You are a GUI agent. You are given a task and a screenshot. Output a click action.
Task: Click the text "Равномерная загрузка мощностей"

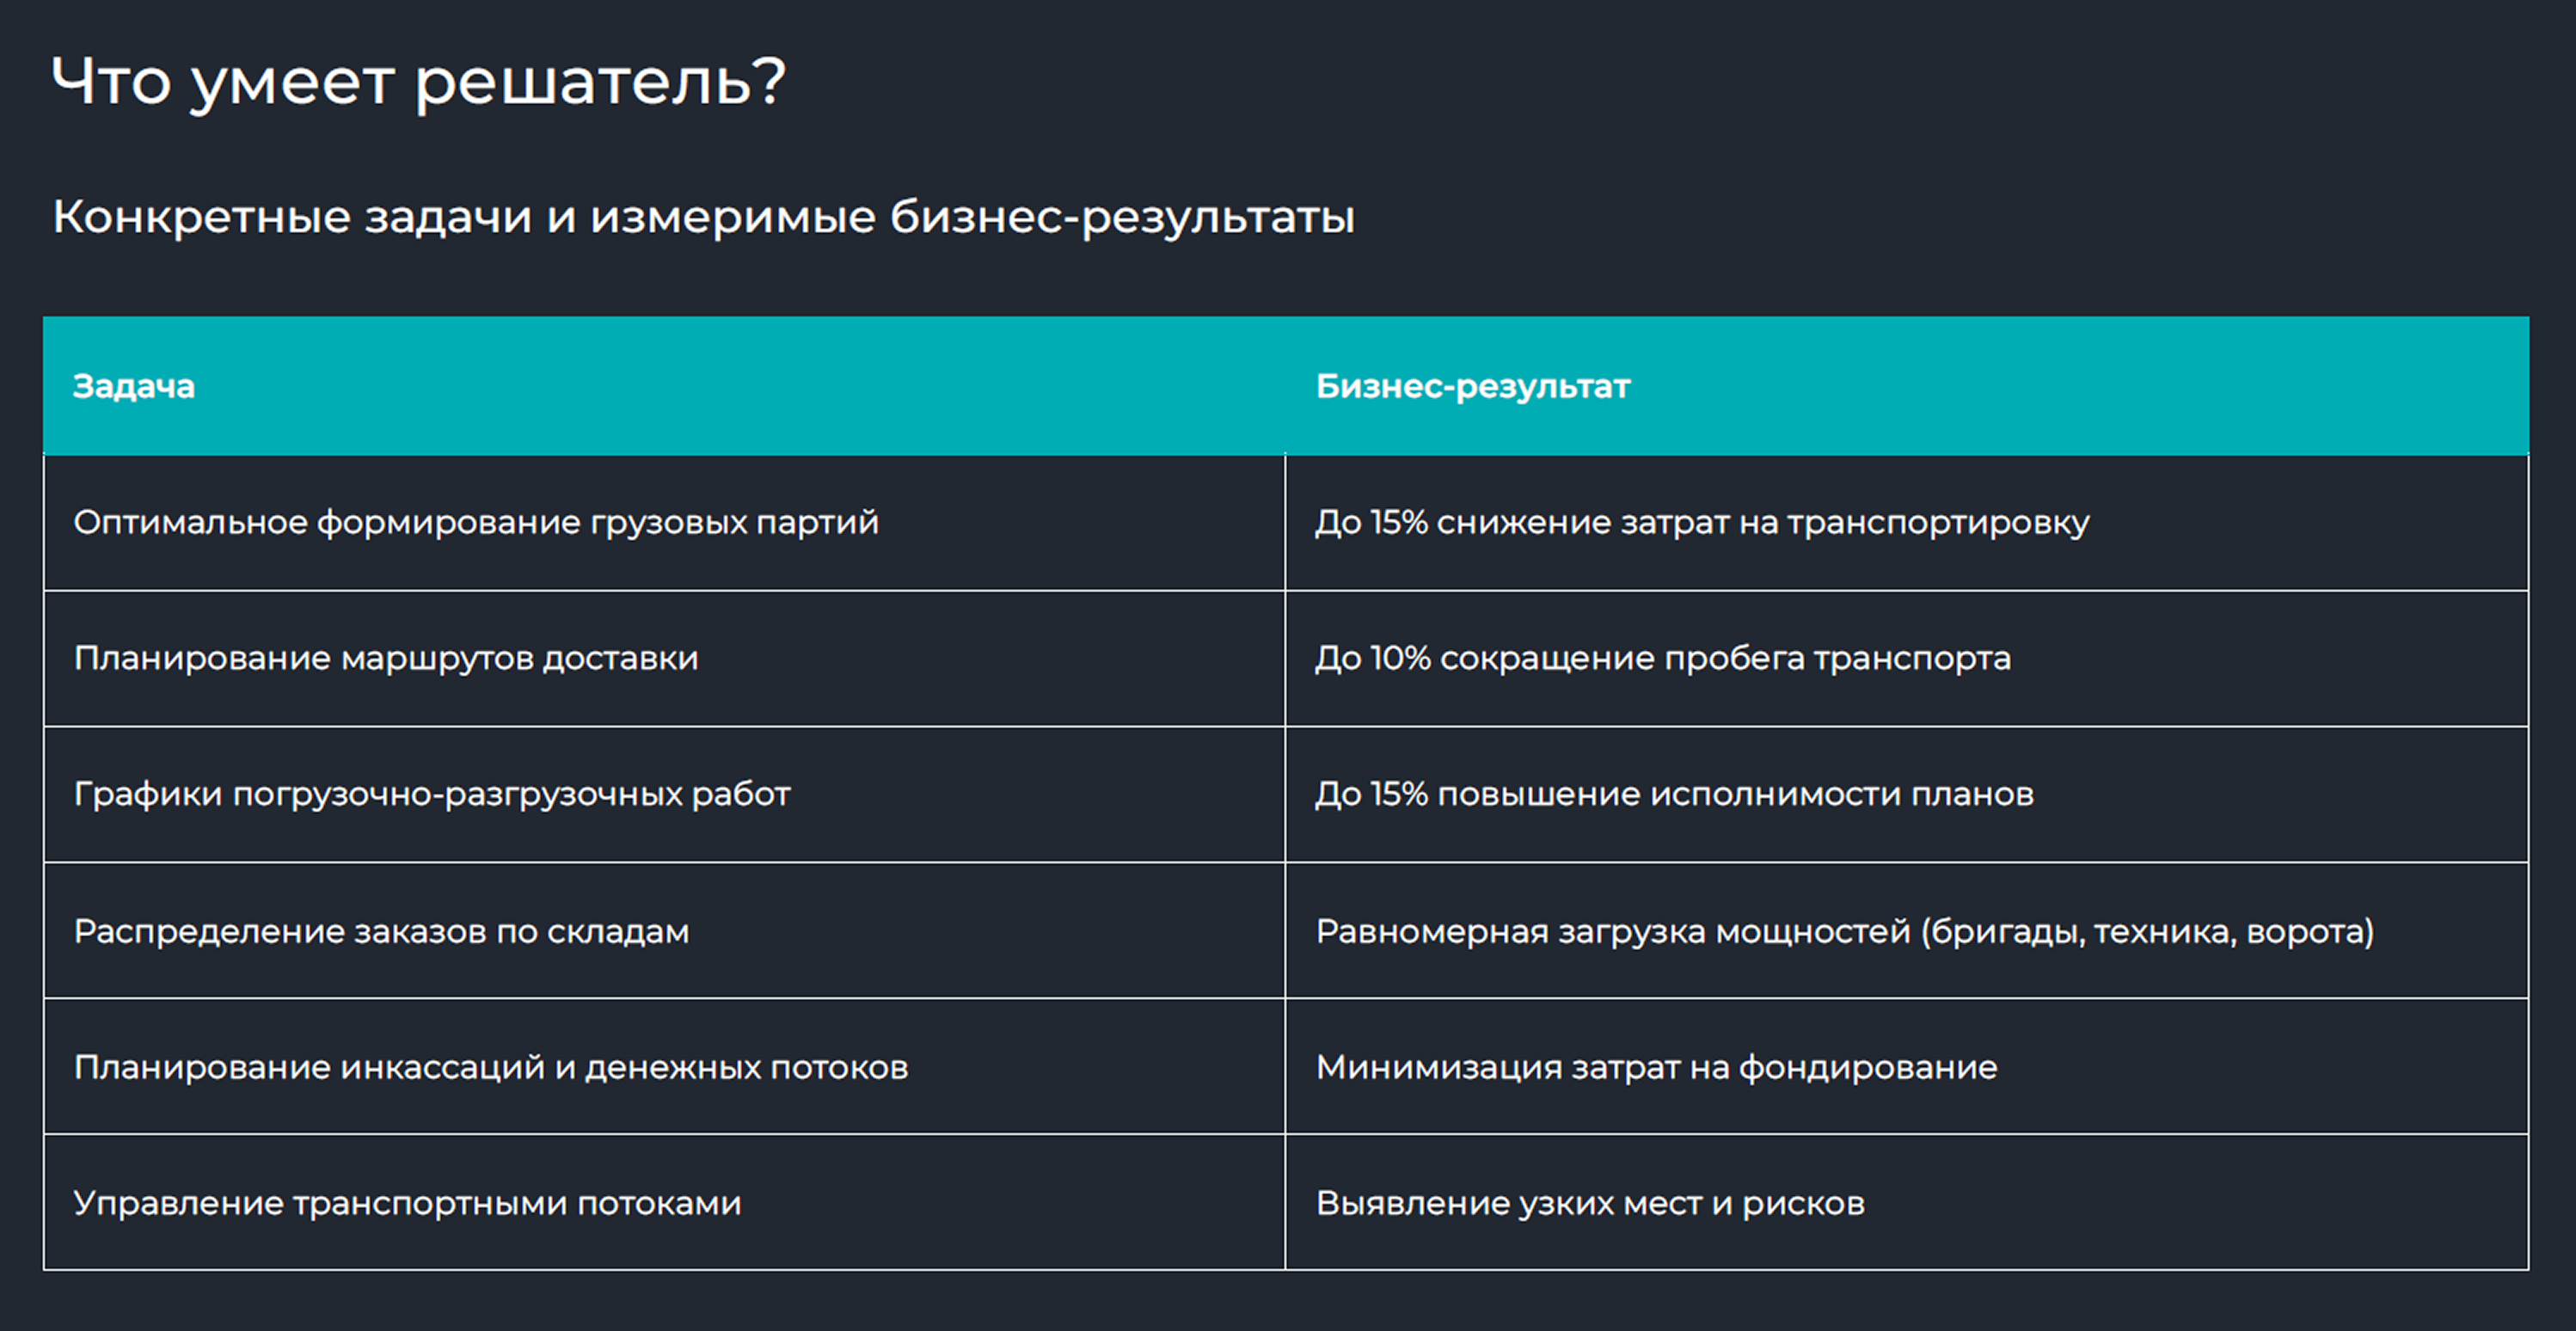click(1612, 931)
